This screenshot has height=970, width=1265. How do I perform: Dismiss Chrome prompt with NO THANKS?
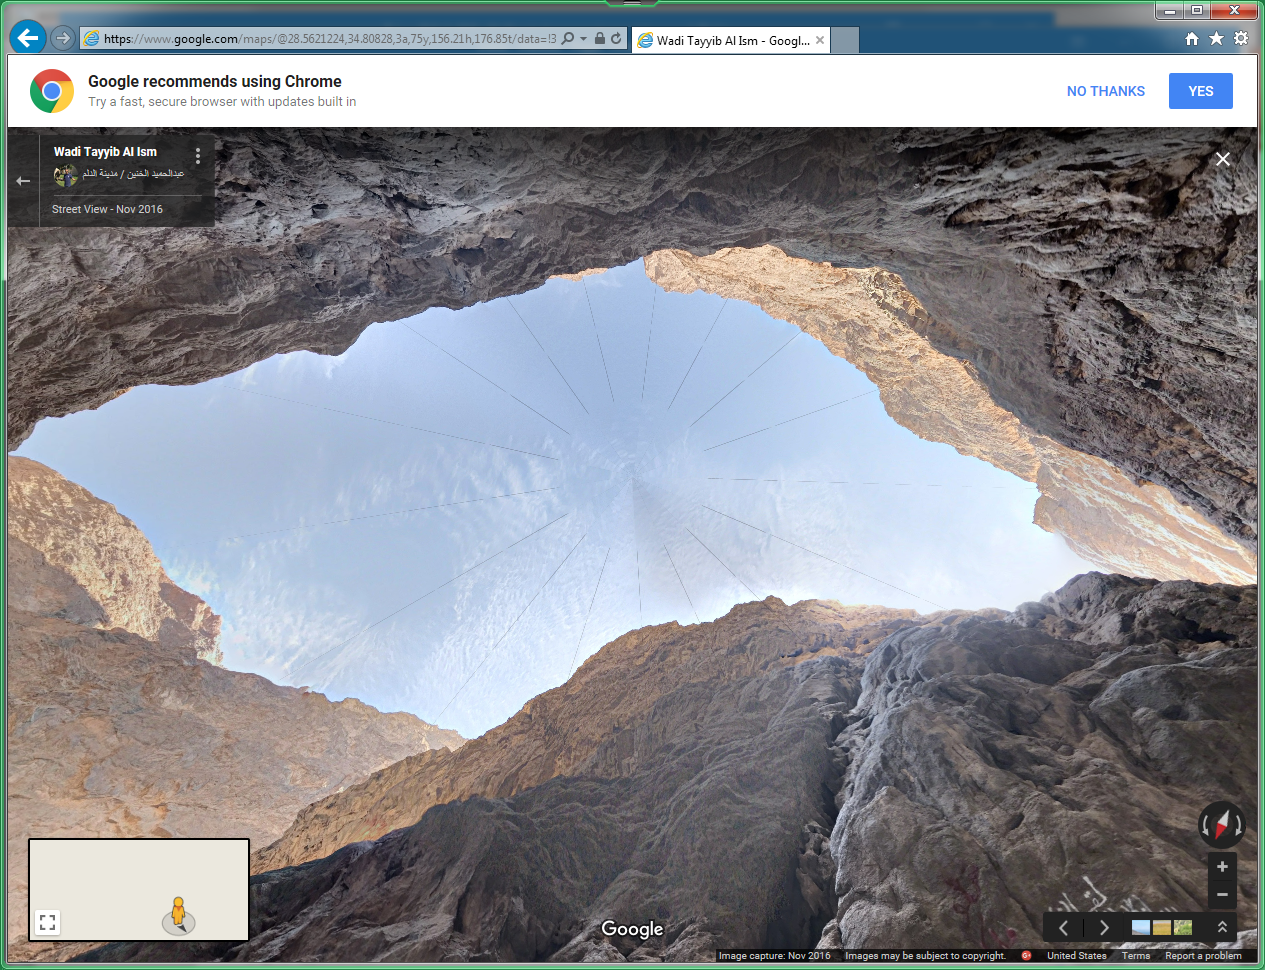pos(1105,91)
